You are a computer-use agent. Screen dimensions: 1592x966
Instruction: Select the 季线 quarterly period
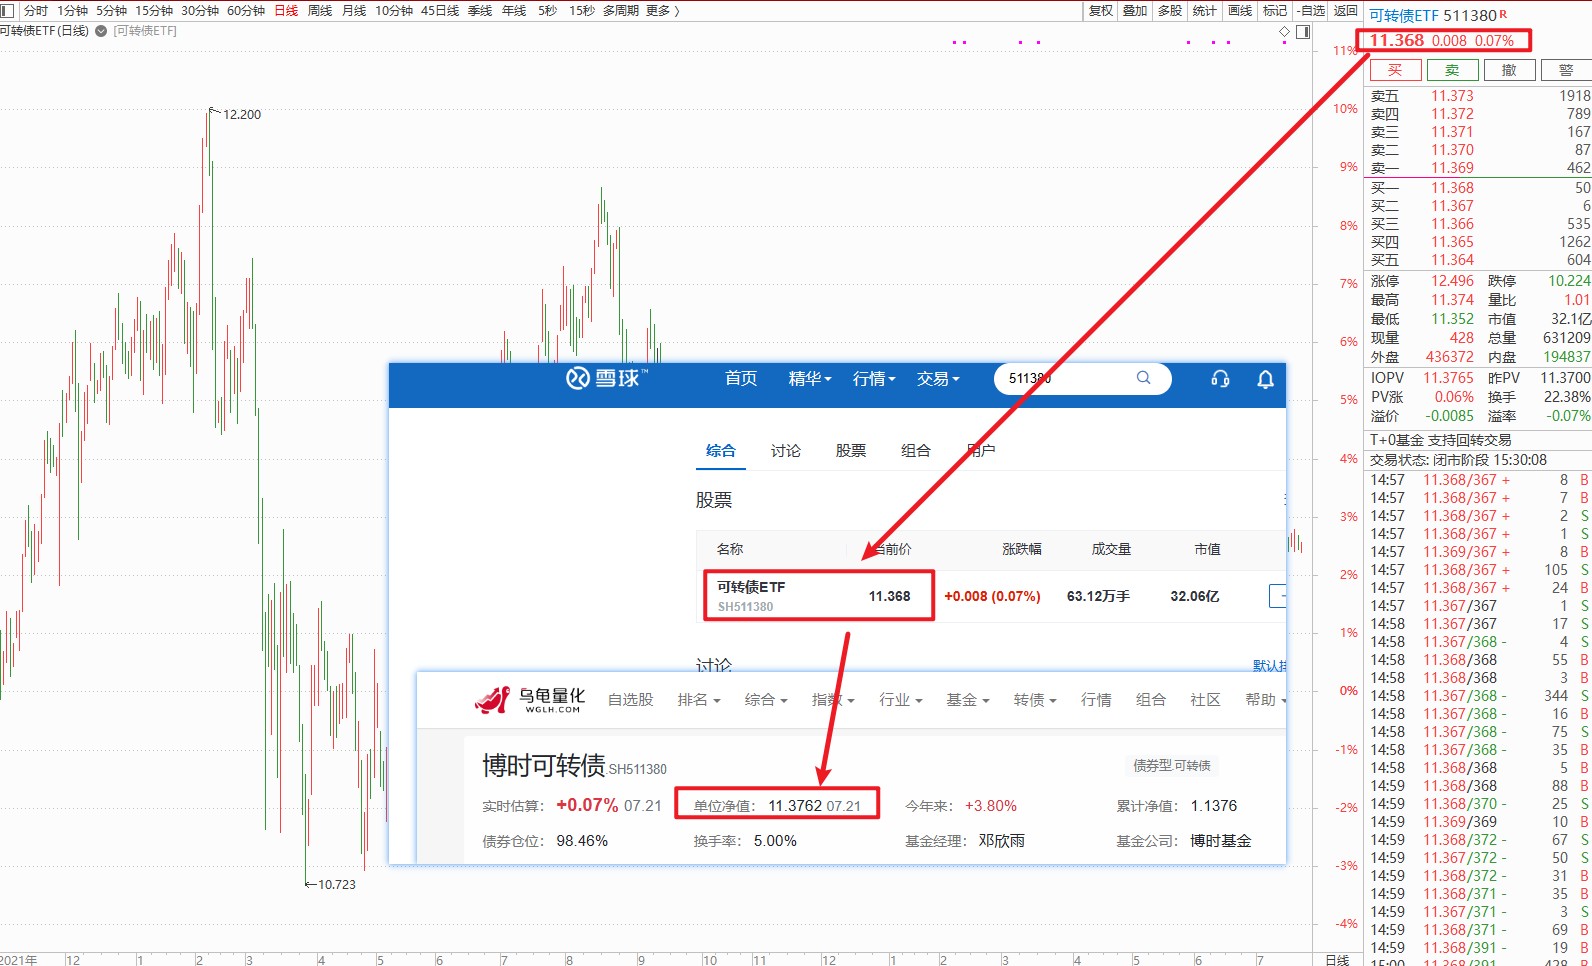coord(480,10)
